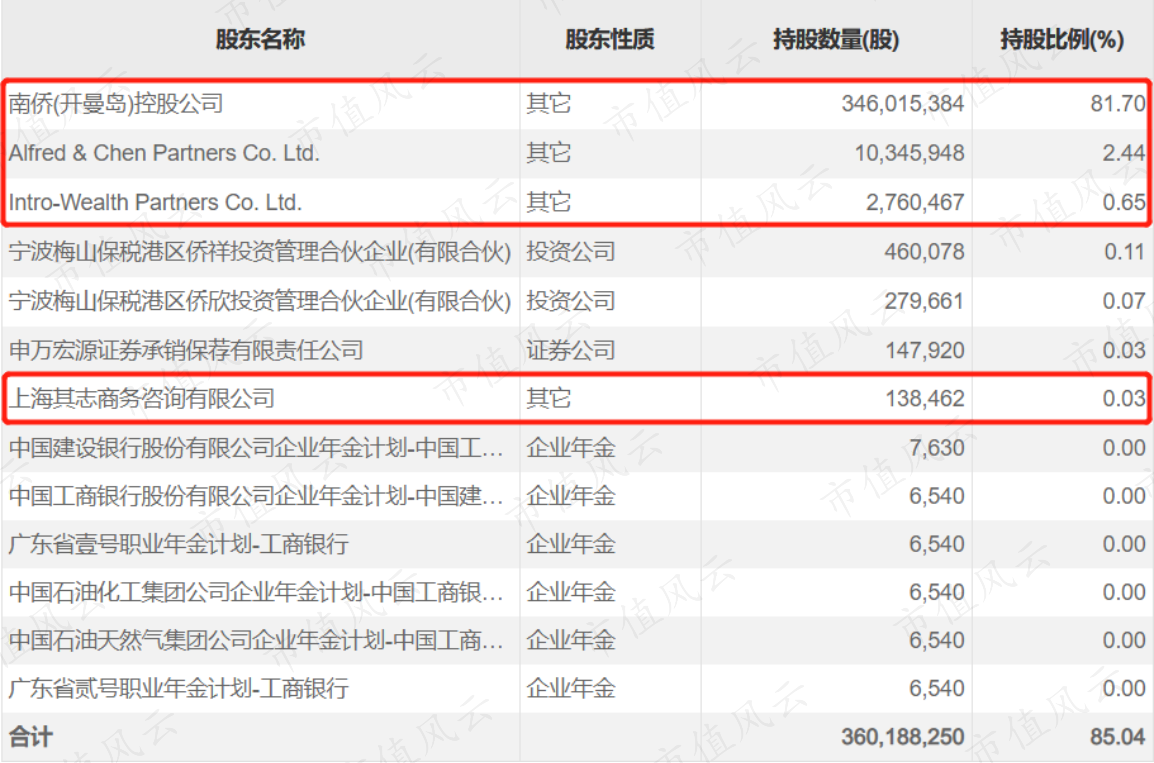The image size is (1154, 763).
Task: Click share count 138,462
Action: coord(924,399)
